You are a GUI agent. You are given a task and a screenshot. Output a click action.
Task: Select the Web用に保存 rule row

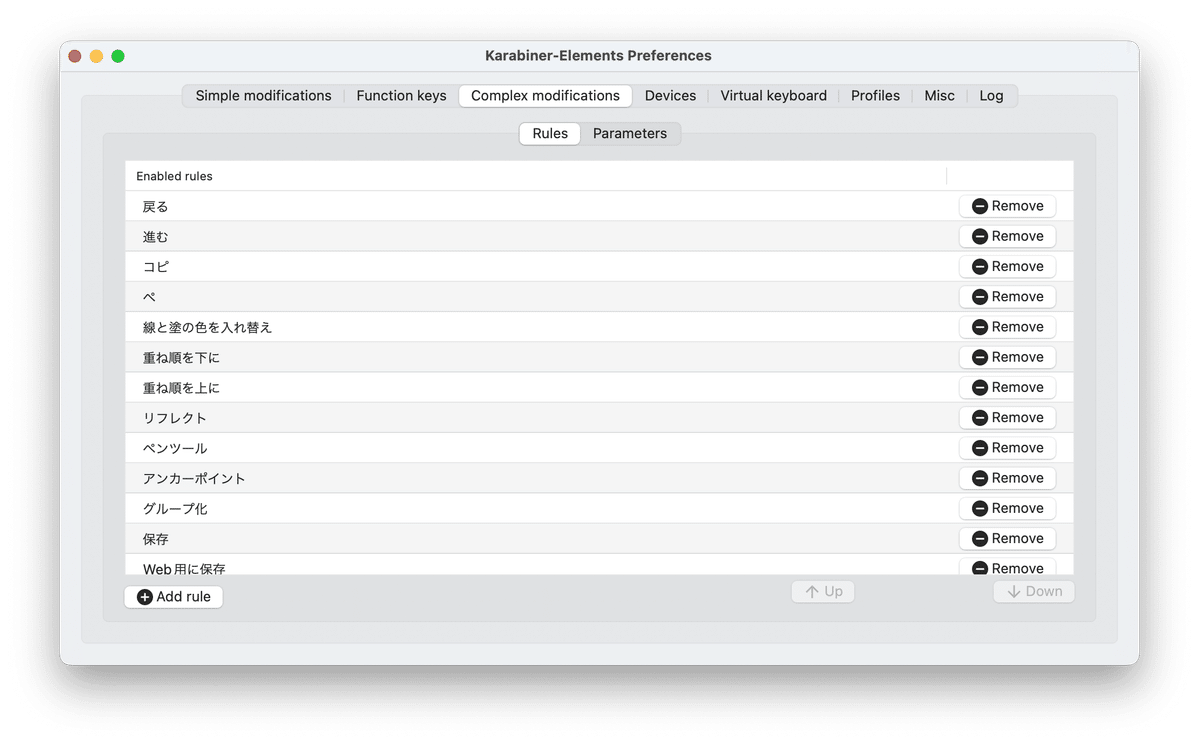(599, 565)
